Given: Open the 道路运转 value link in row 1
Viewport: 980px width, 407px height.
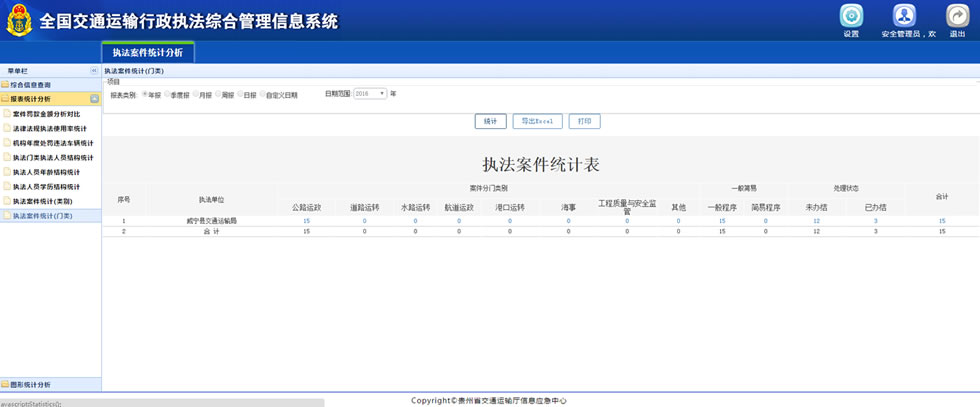Looking at the screenshot, I should pos(364,221).
